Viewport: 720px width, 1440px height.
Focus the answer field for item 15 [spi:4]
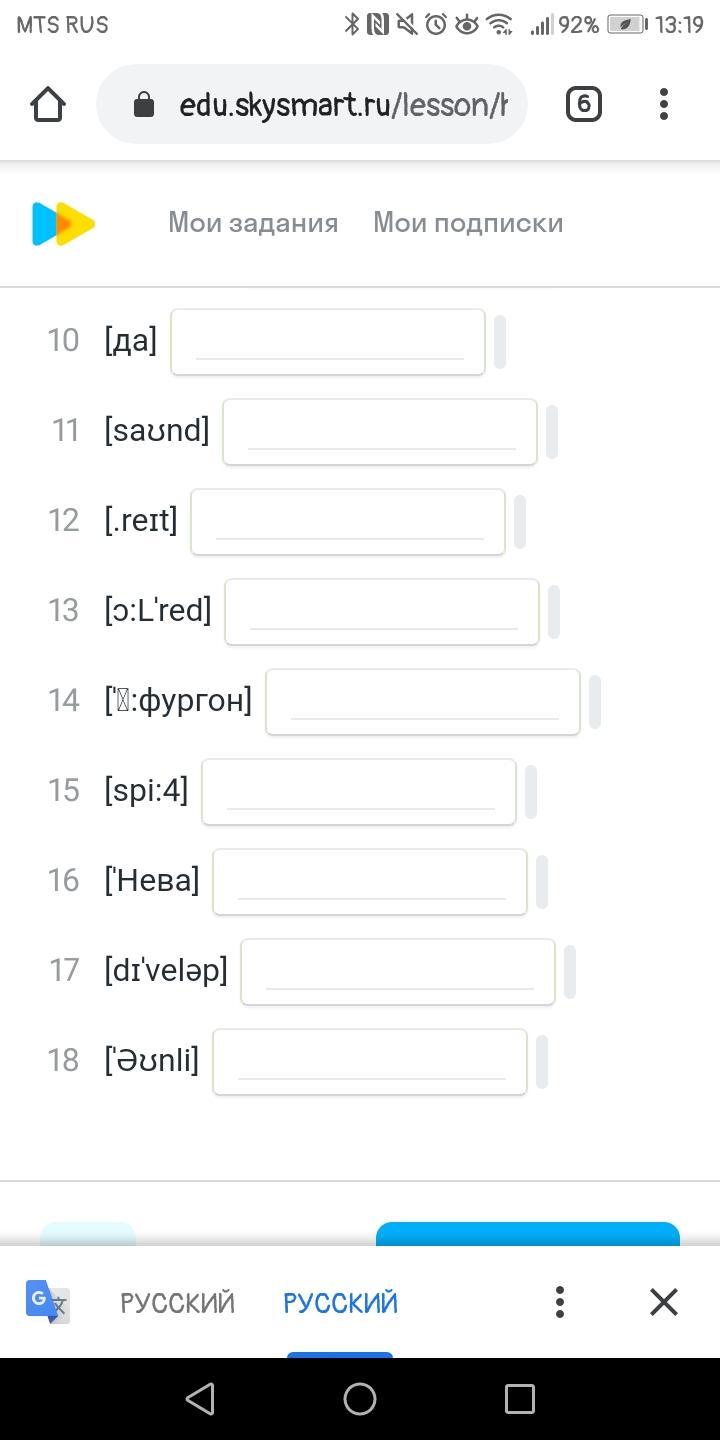pos(359,792)
